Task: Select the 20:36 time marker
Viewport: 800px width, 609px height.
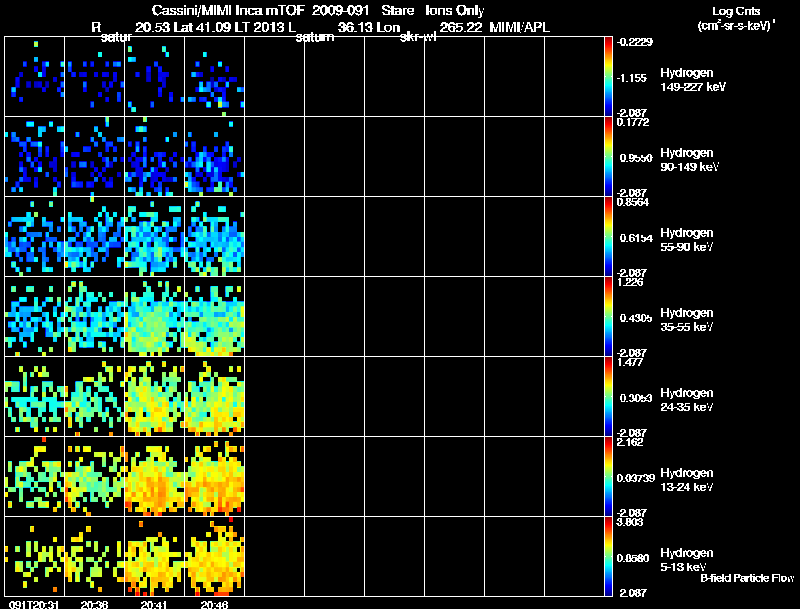Action: 93,604
